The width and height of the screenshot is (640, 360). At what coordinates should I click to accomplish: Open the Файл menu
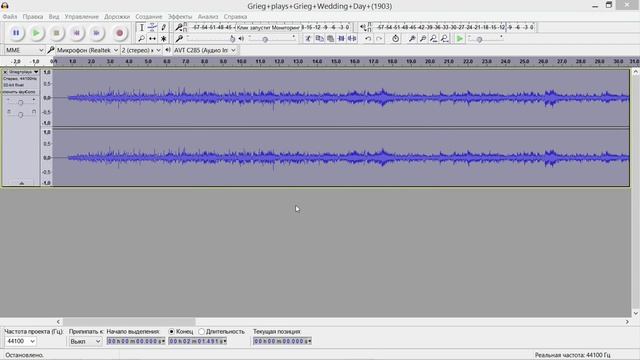pyautogui.click(x=10, y=17)
